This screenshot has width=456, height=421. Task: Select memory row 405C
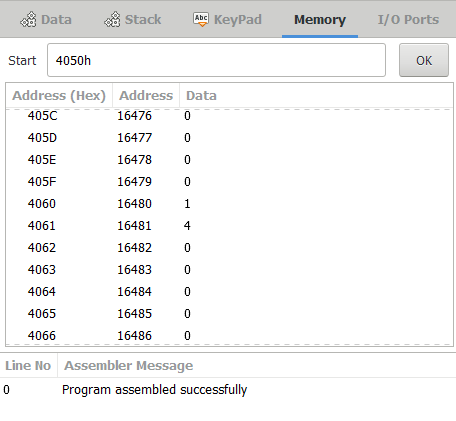[229, 116]
